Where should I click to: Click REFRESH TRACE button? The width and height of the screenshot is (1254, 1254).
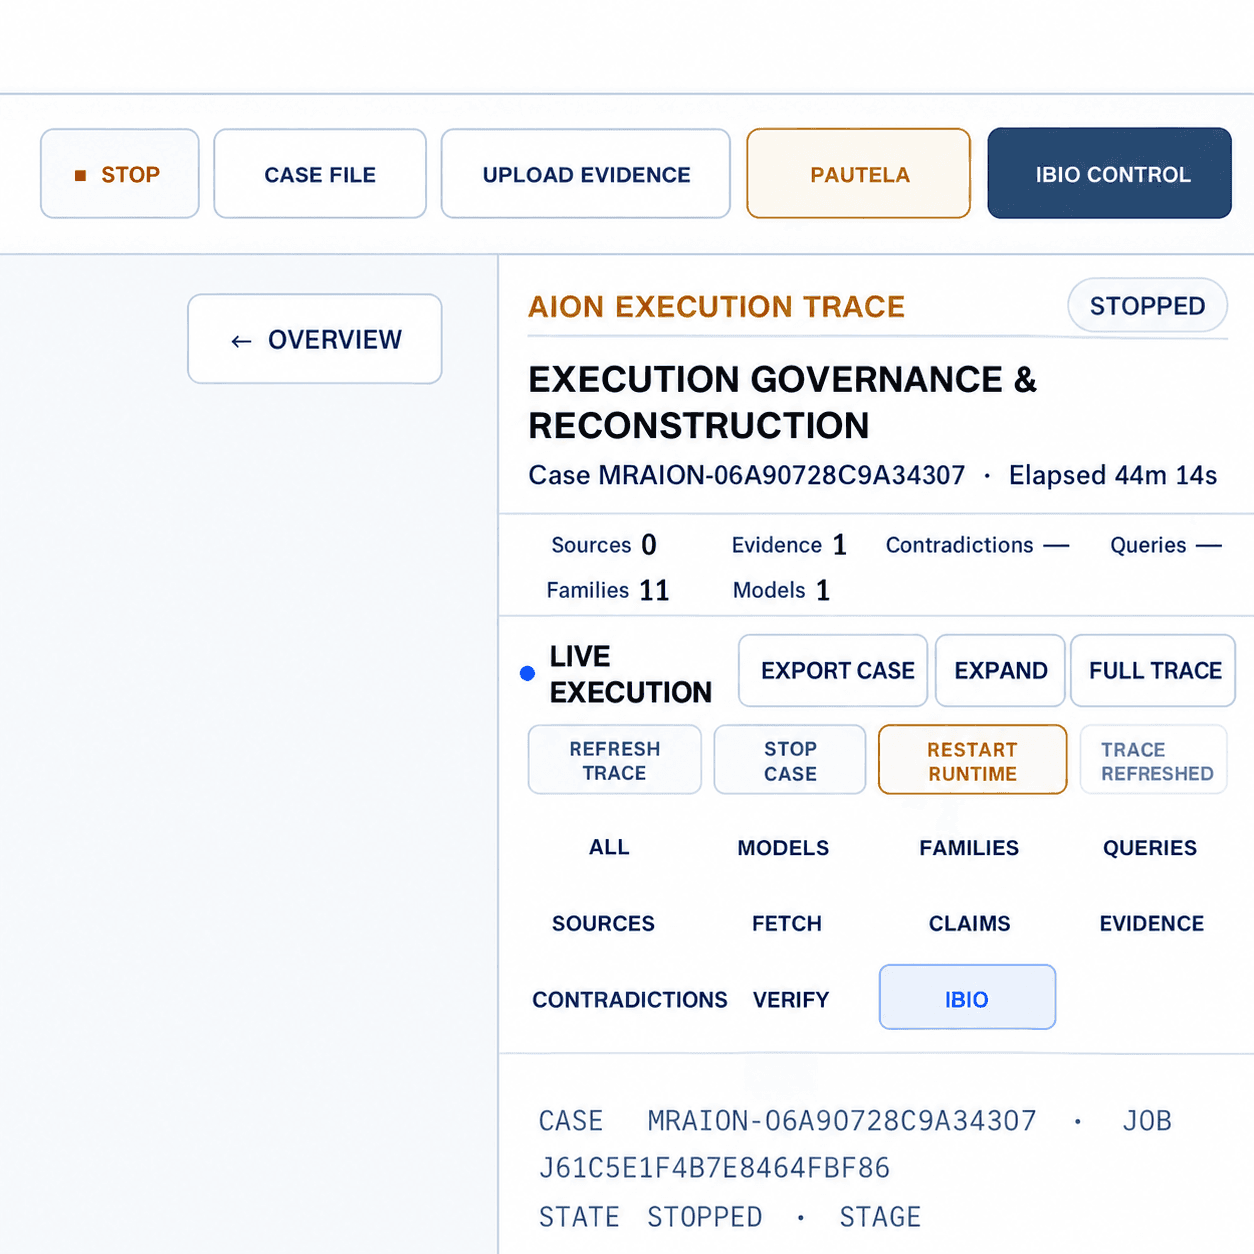click(615, 760)
